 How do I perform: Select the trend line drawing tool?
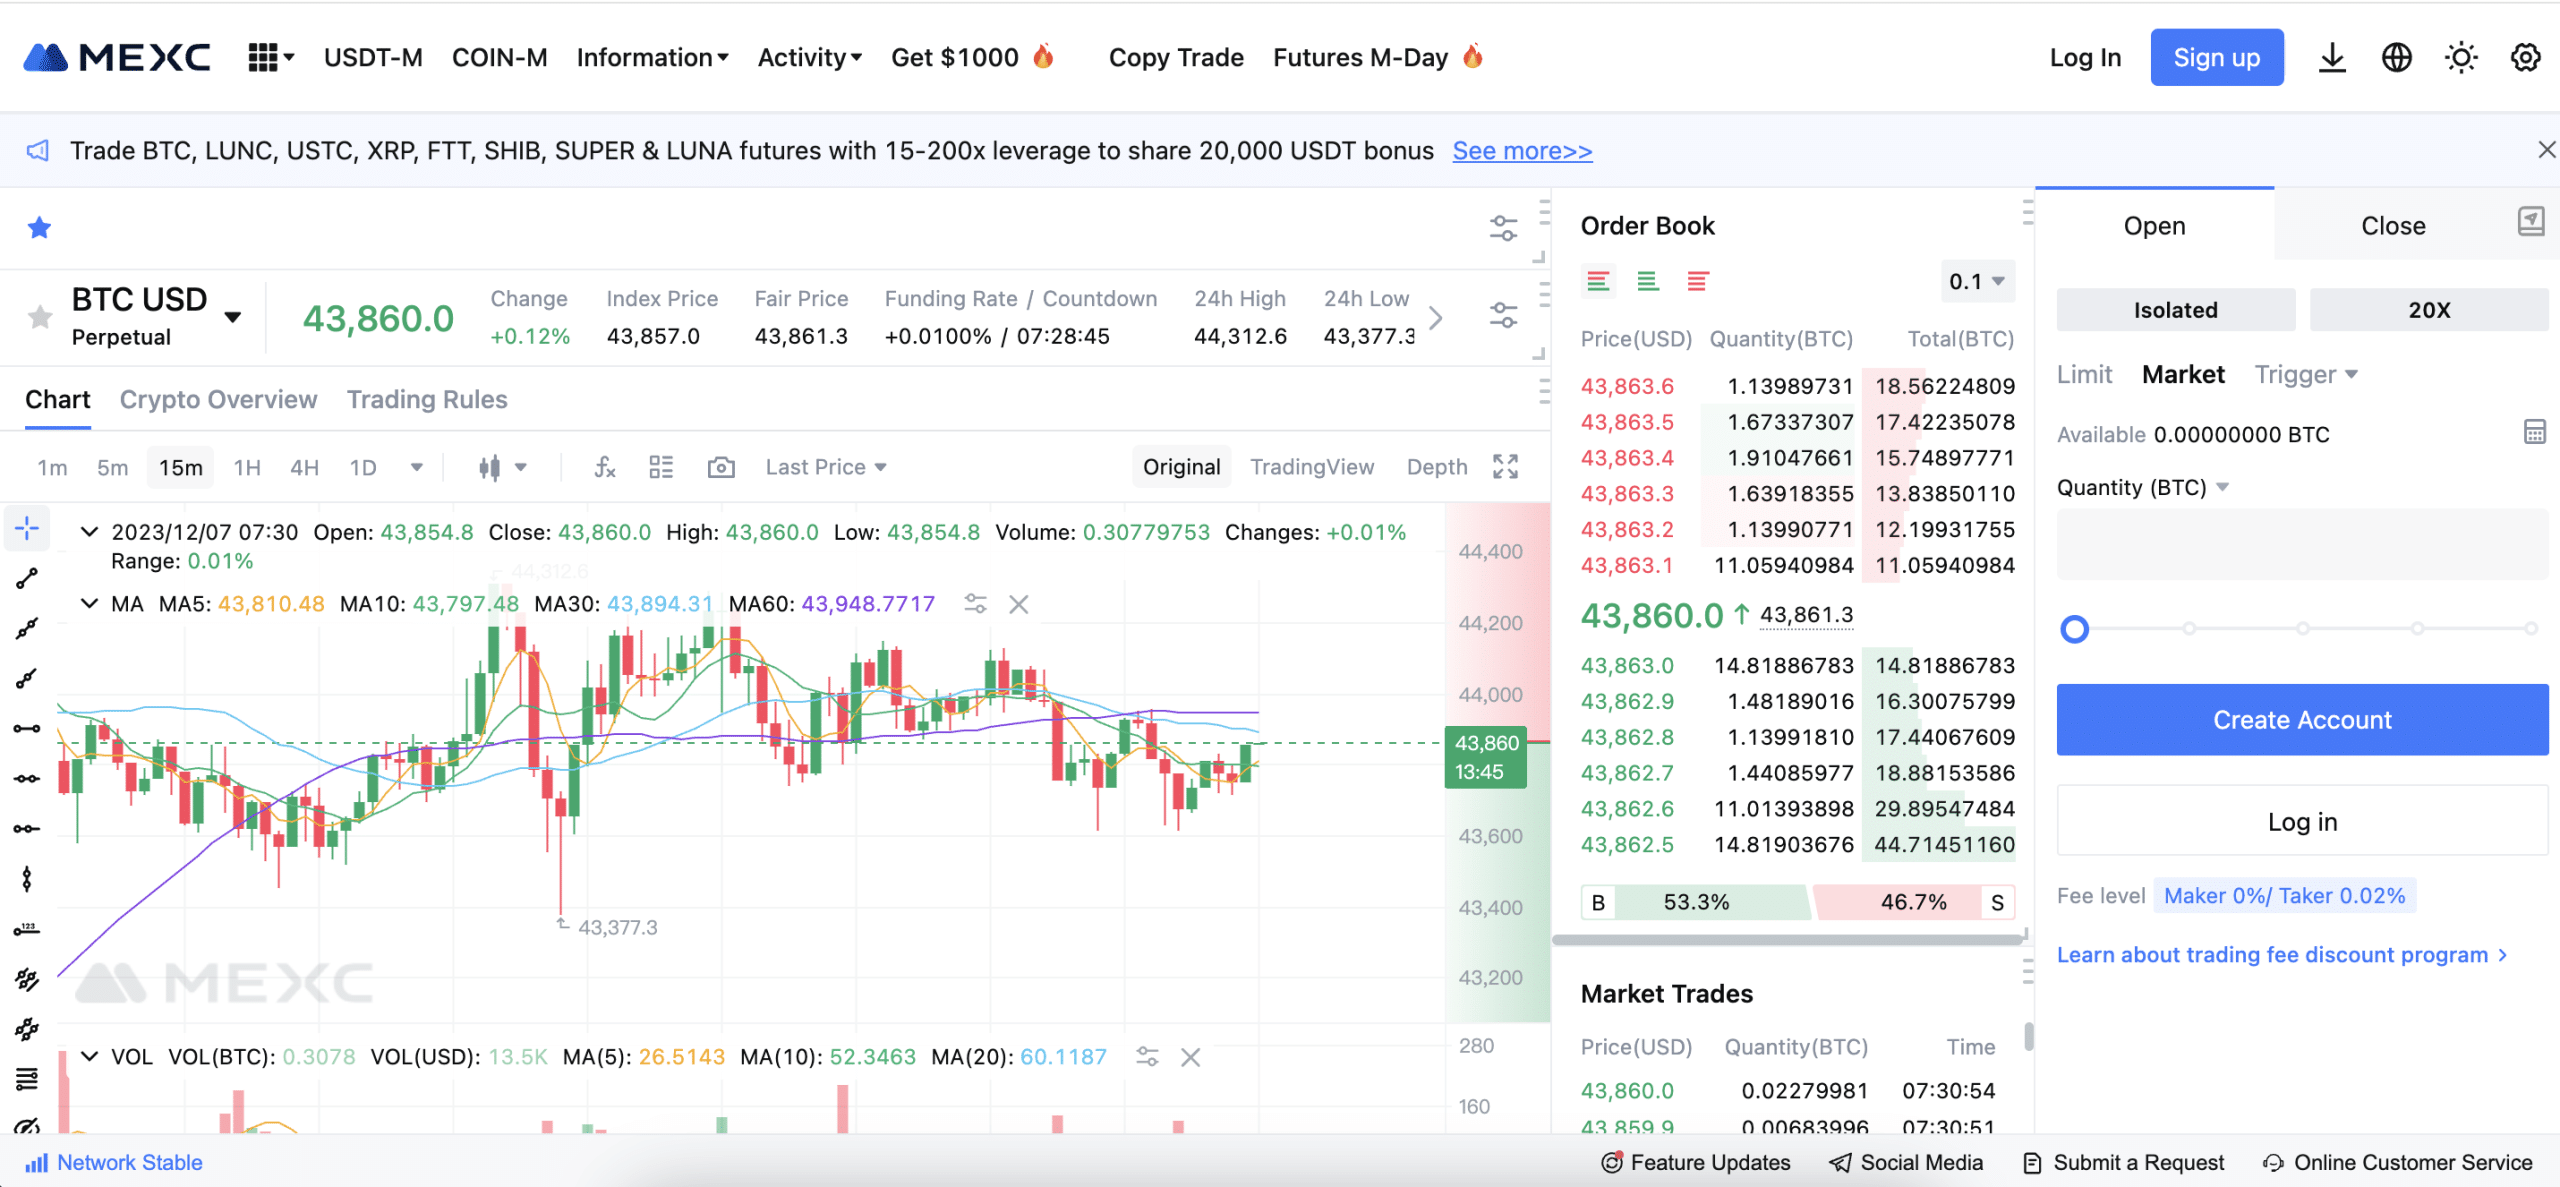27,578
